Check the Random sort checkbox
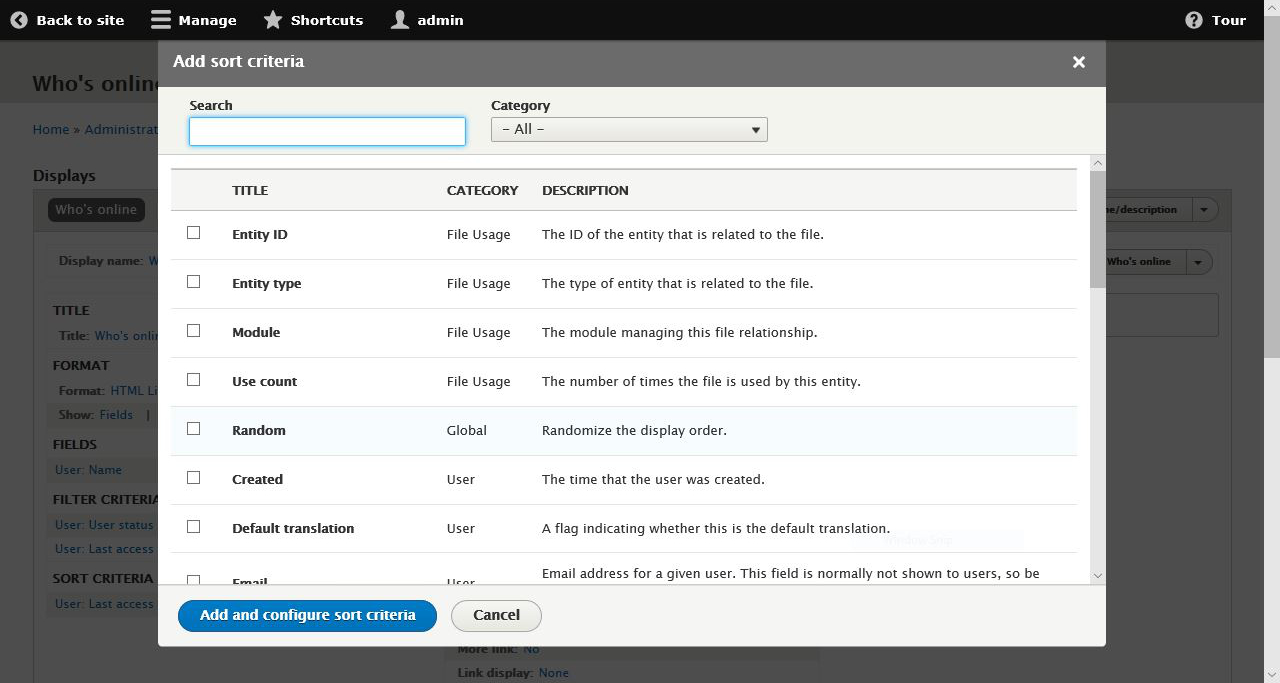Viewport: 1280px width, 683px height. (194, 428)
